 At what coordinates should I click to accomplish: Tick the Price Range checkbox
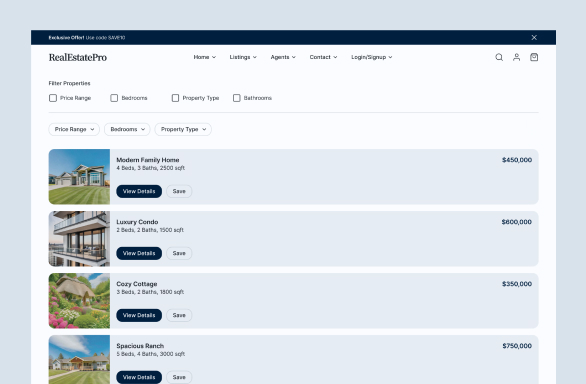pos(53,98)
